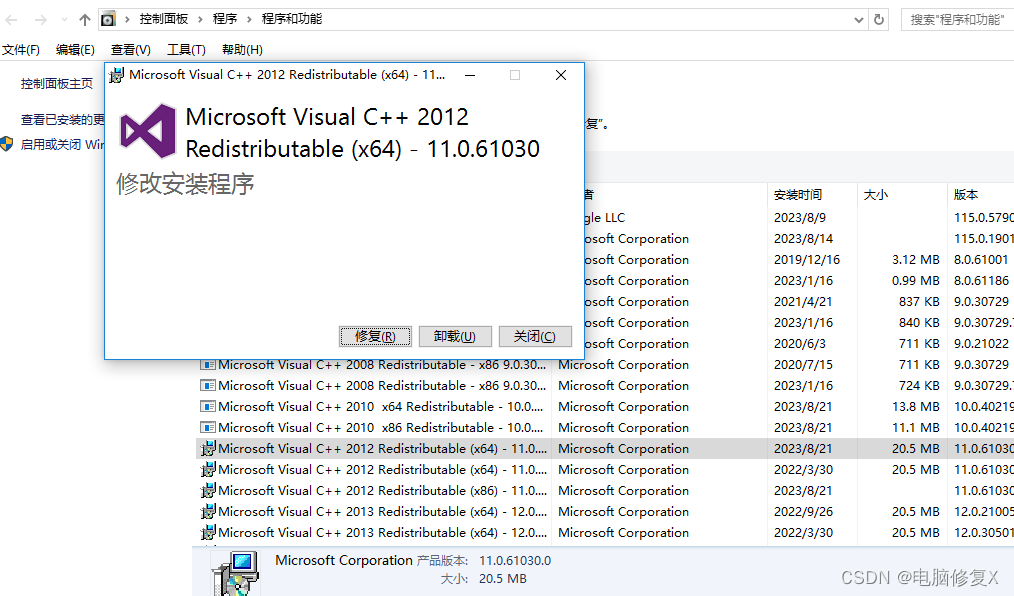Click the 2020/6/3 install date cell
This screenshot has height=596, width=1014.
point(799,343)
